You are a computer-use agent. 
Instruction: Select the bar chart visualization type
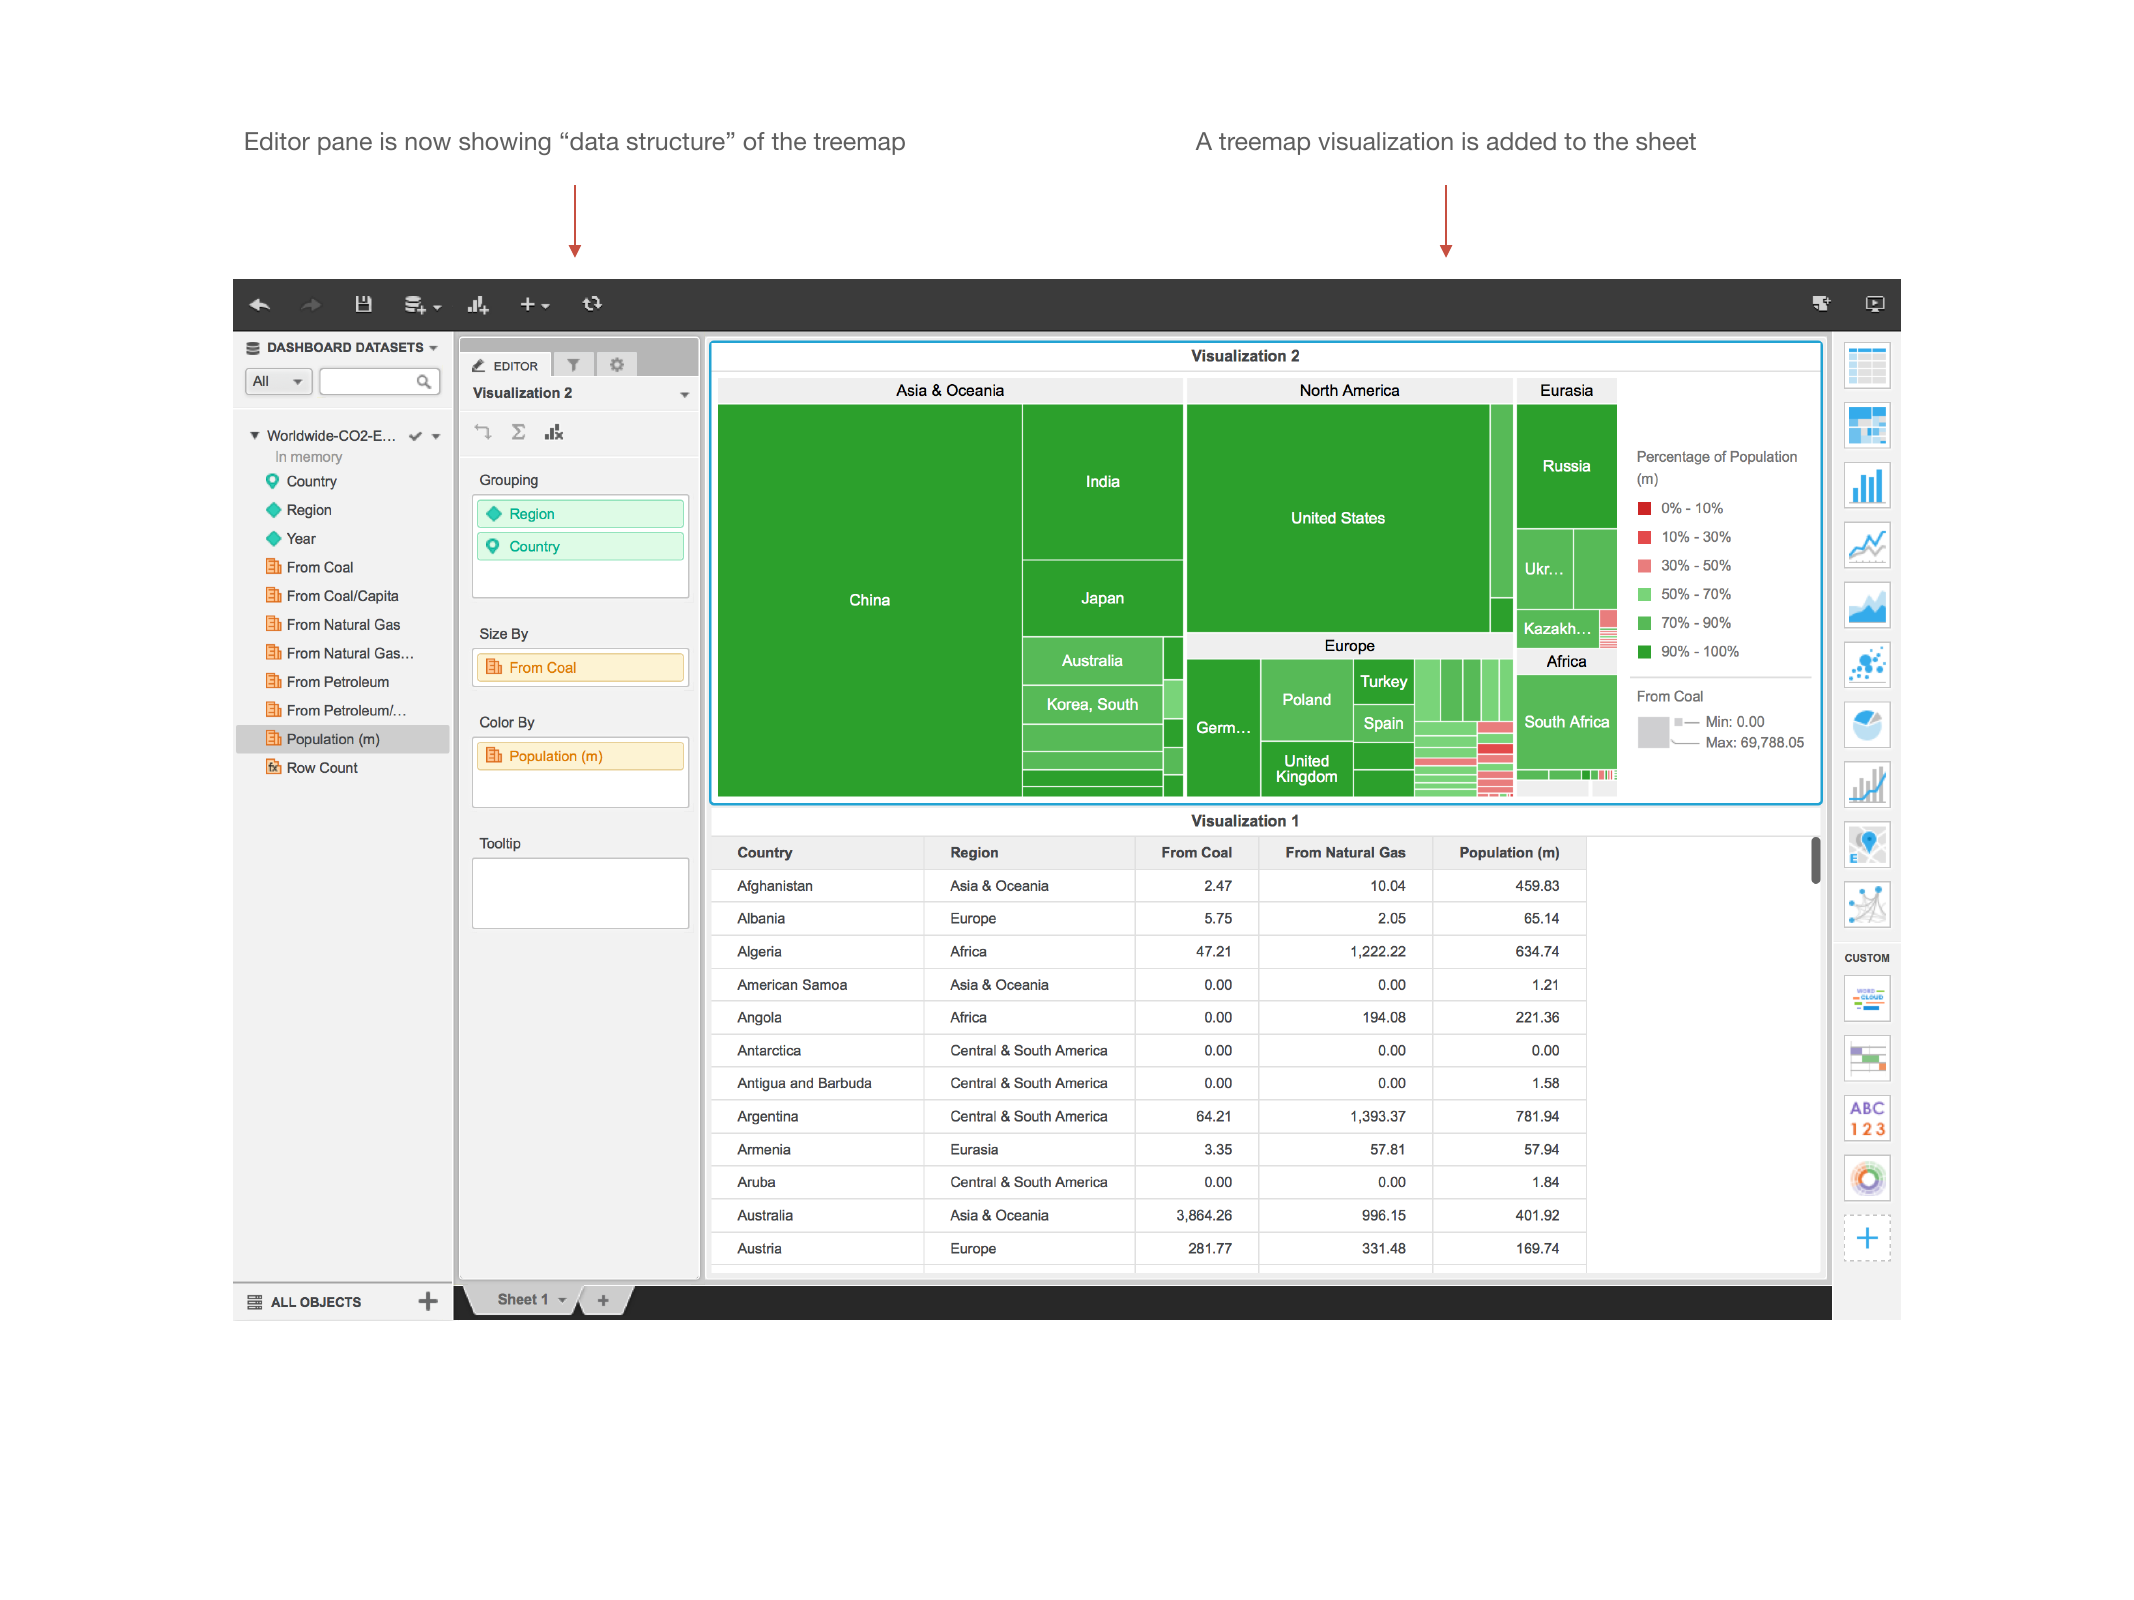pos(1866,486)
